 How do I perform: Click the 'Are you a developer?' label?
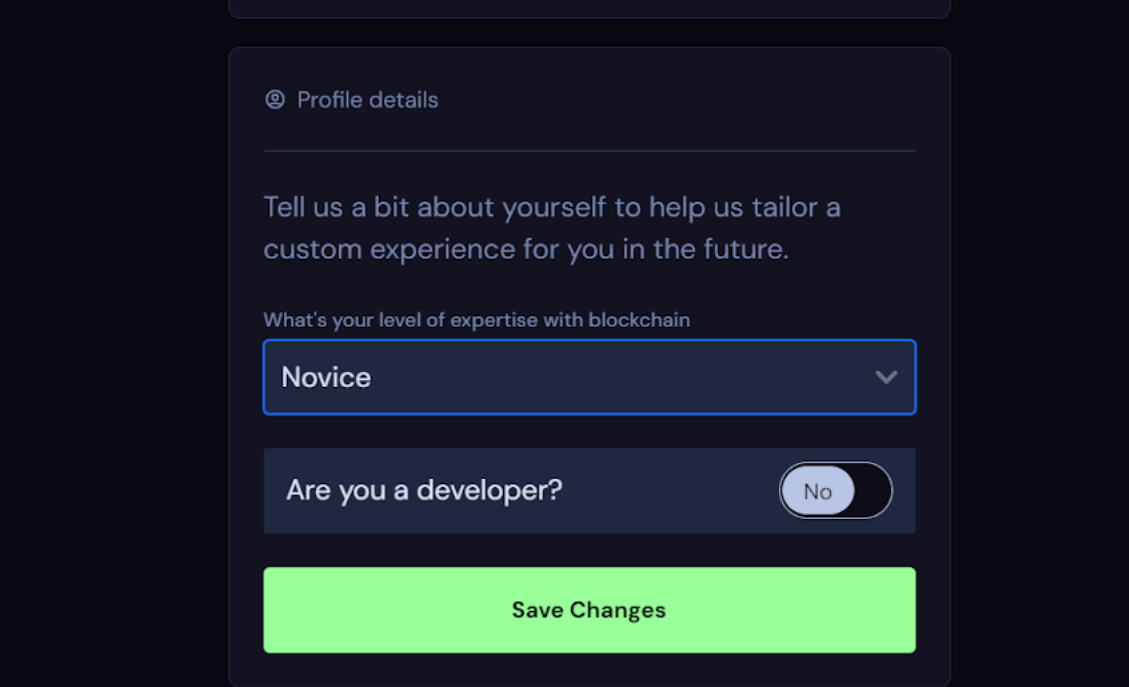point(424,490)
